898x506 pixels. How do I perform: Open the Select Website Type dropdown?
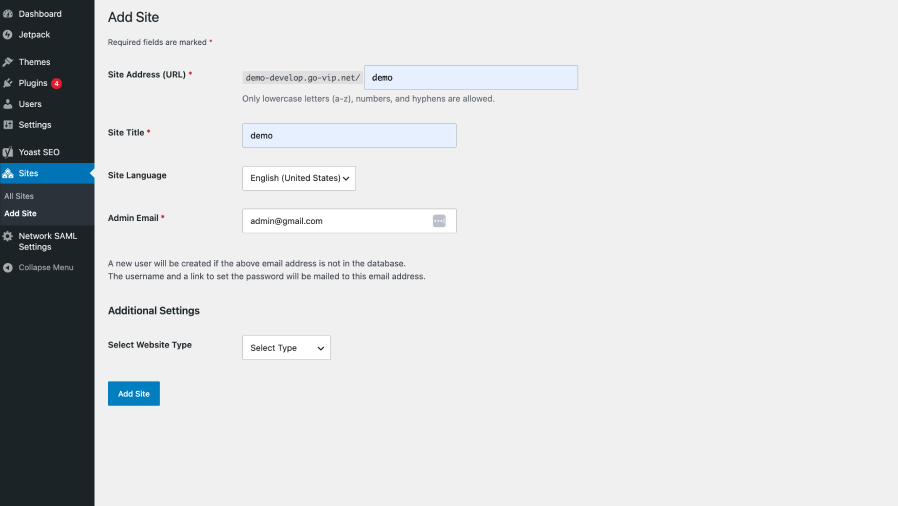pos(286,347)
